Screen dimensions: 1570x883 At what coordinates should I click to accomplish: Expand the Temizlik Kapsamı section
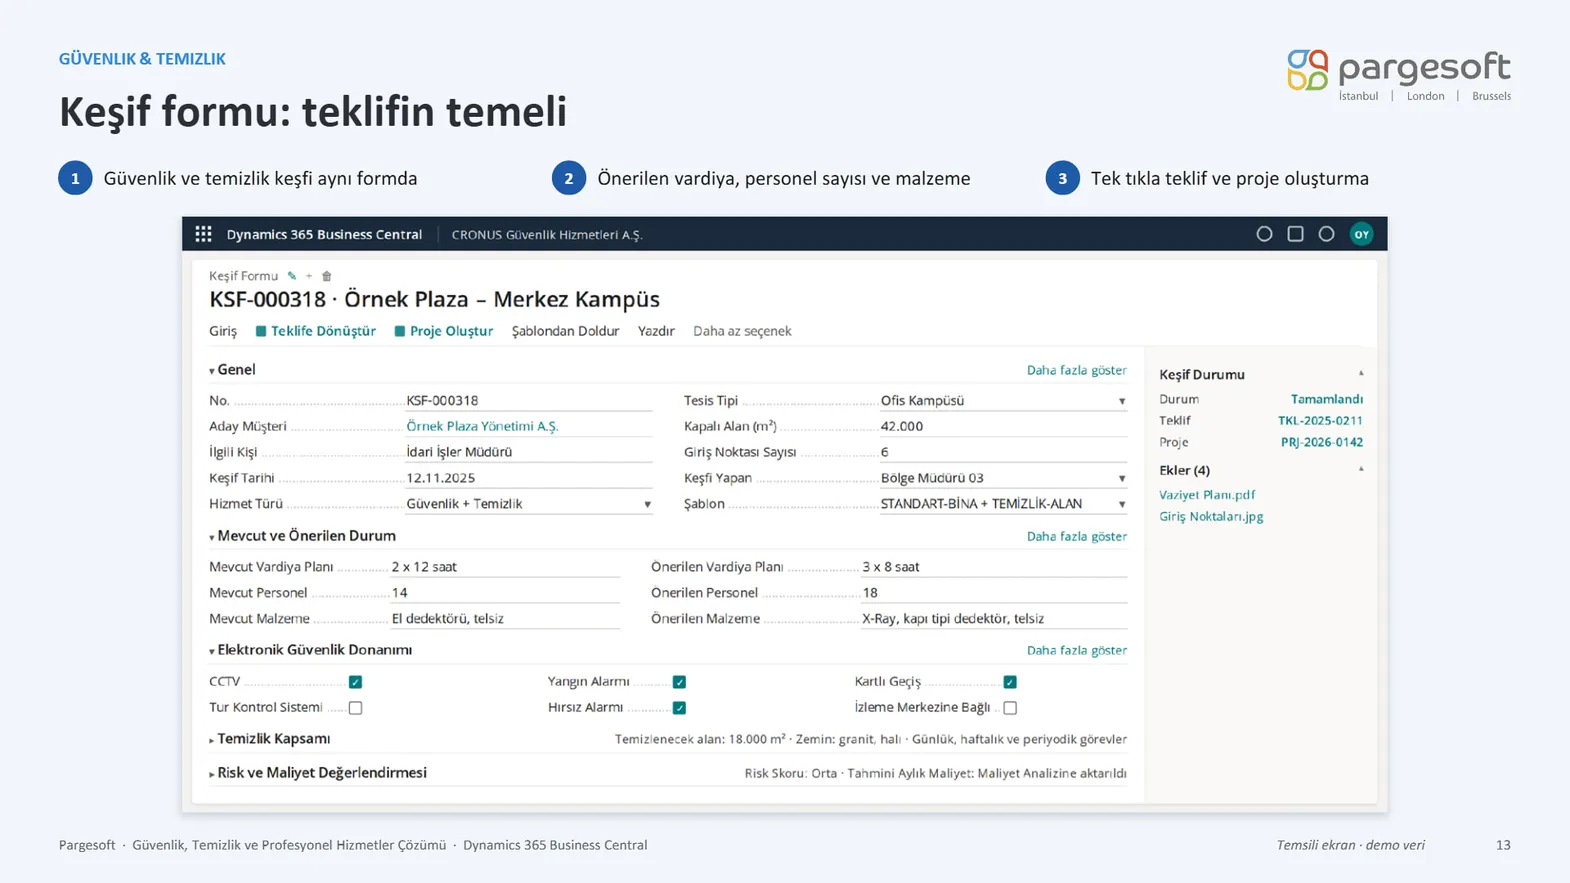(x=270, y=739)
